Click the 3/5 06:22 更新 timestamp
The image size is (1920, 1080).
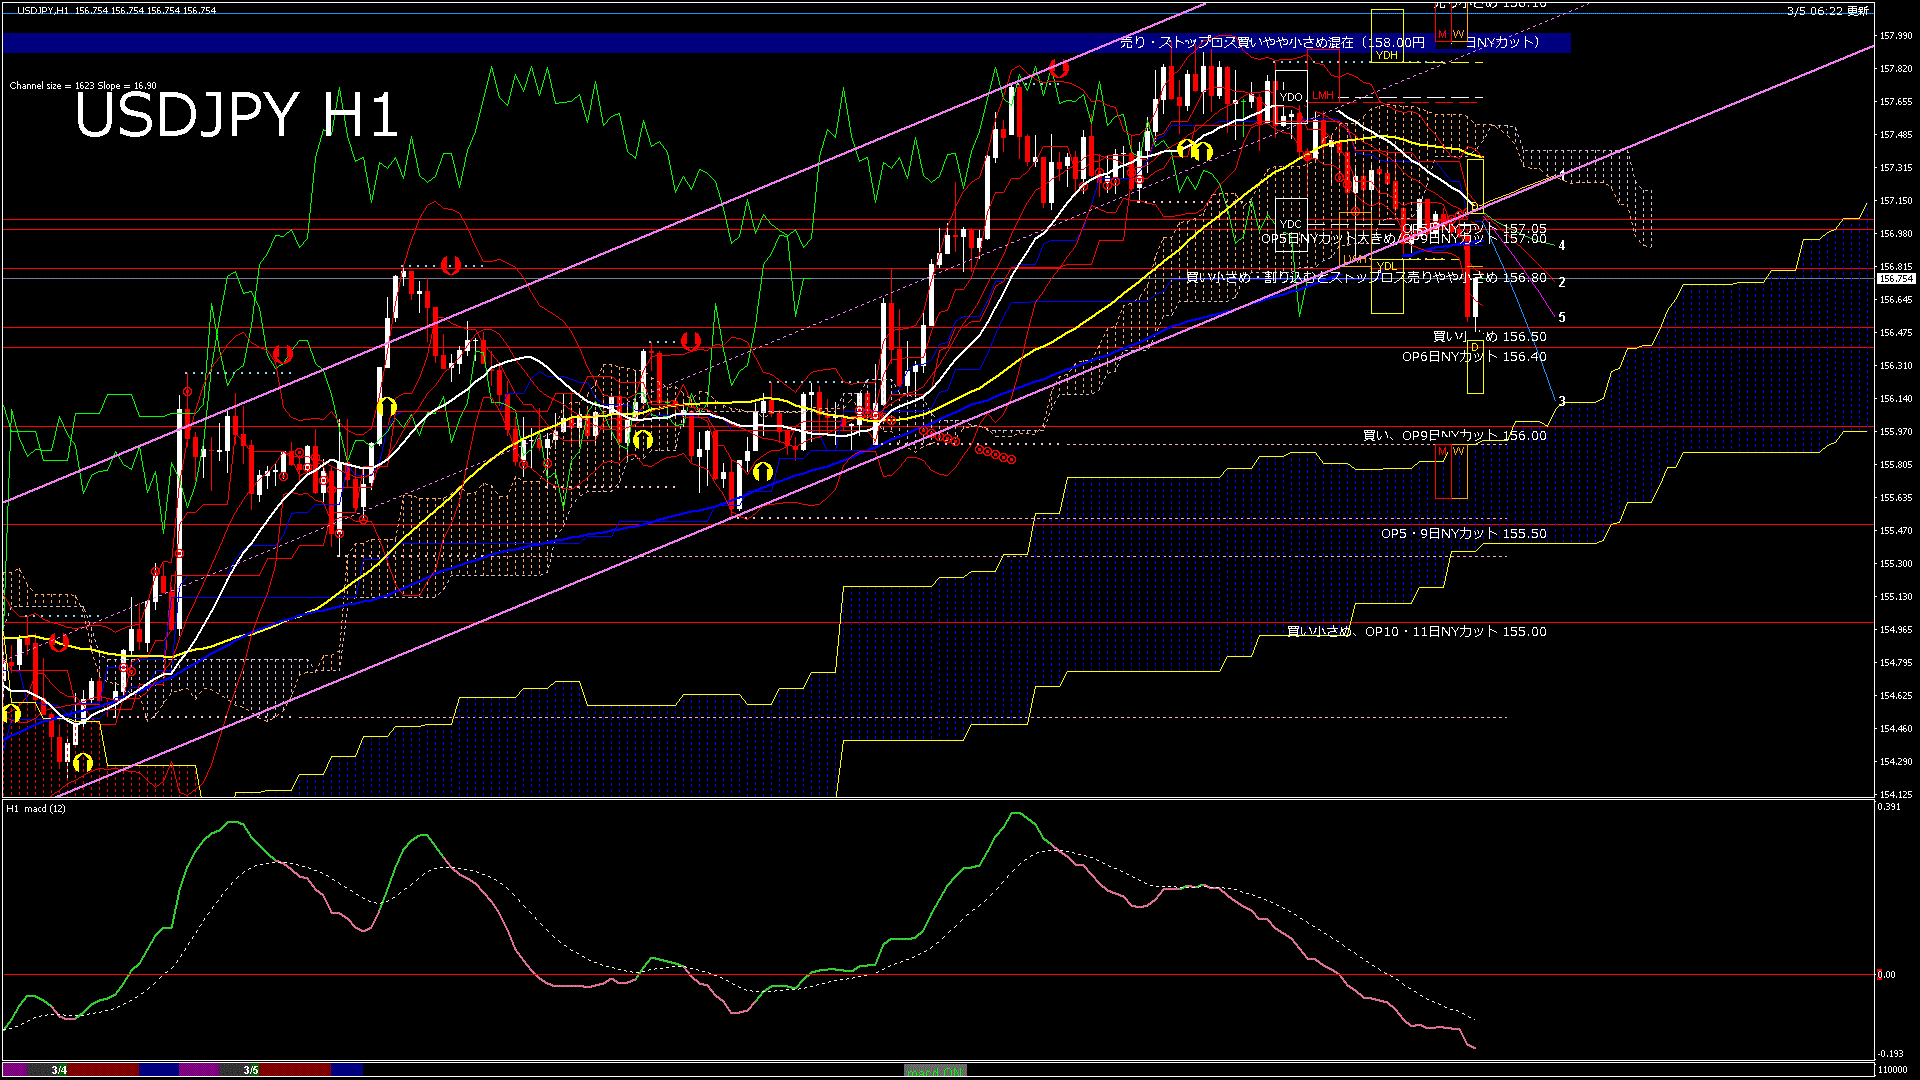tap(1827, 11)
